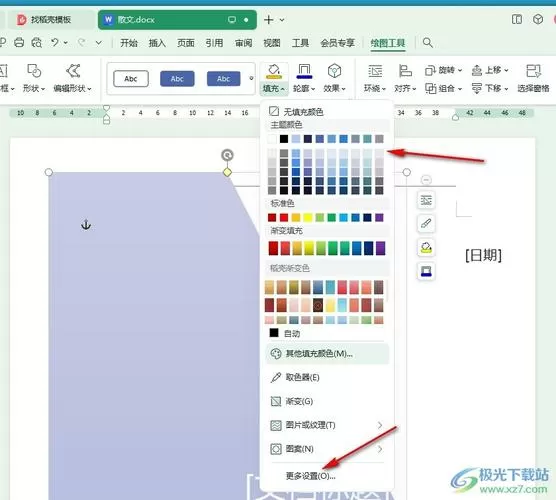This screenshot has height=500, width=556.
Task: Open 更多设置(O)... more settings
Action: [311, 476]
